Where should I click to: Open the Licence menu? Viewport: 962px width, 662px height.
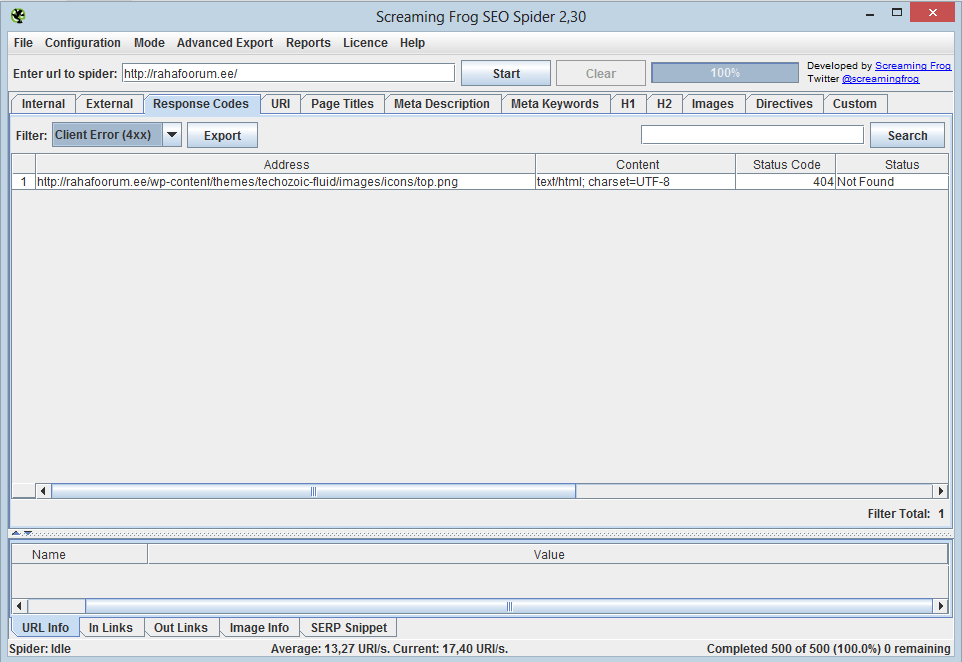click(365, 43)
